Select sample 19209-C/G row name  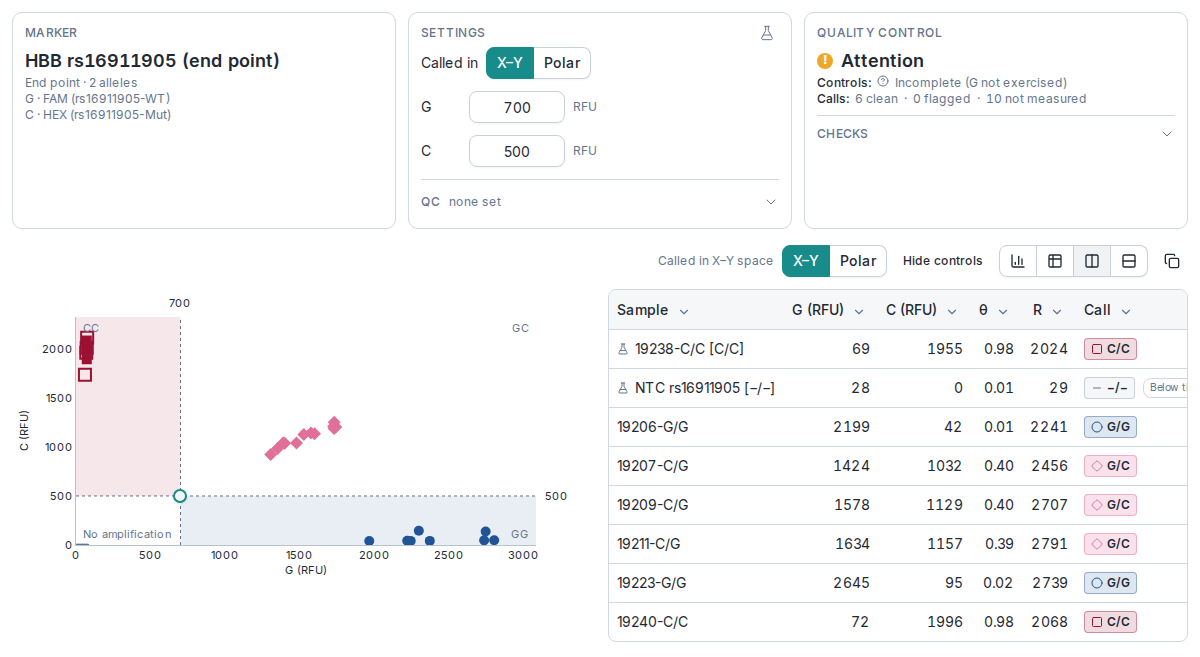coord(652,505)
